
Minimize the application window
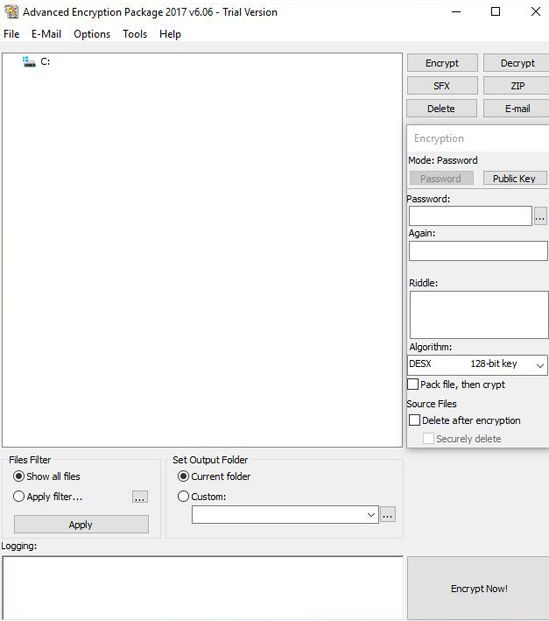[456, 12]
